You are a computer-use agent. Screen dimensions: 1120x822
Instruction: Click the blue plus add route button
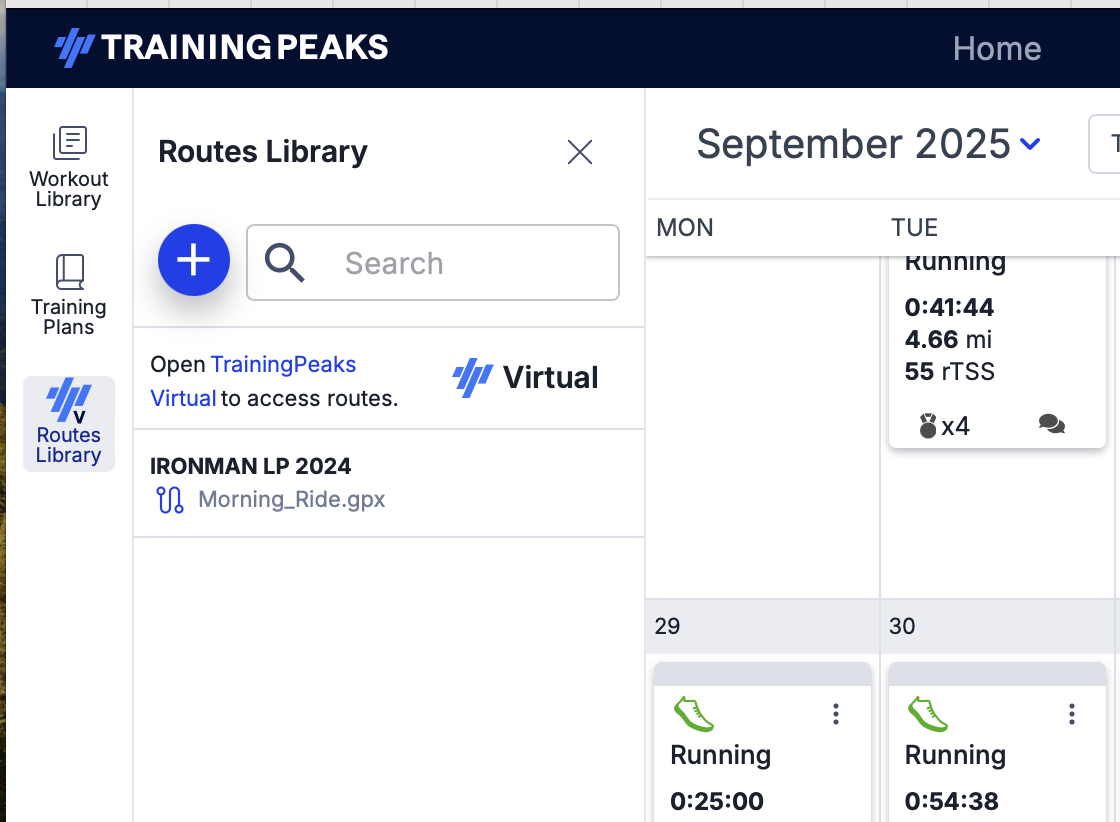[x=194, y=260]
